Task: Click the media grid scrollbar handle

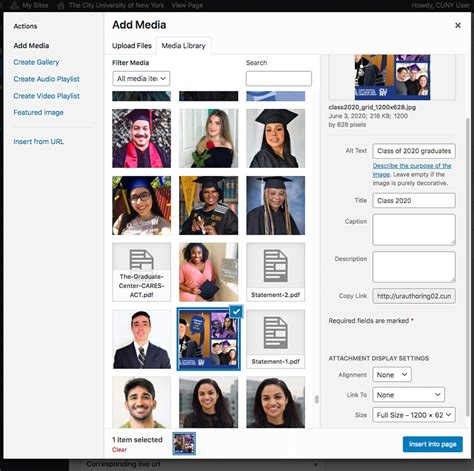Action: pos(316,399)
